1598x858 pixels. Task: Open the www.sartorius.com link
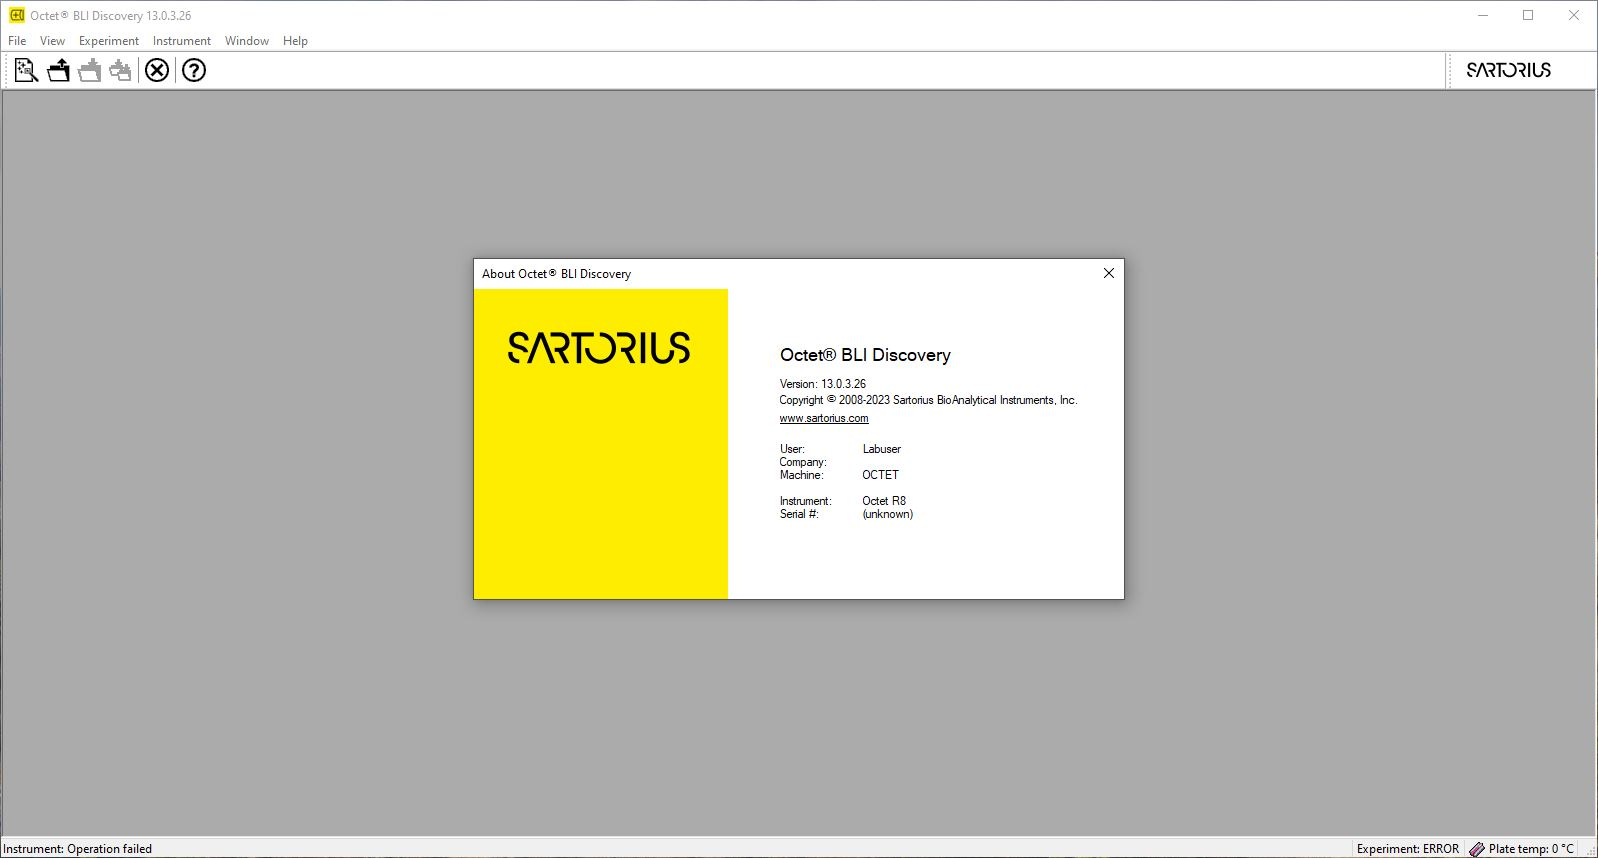(x=824, y=418)
